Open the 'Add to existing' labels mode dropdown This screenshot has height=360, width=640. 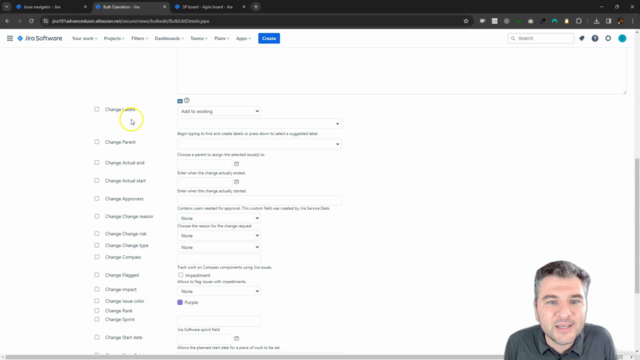point(219,111)
